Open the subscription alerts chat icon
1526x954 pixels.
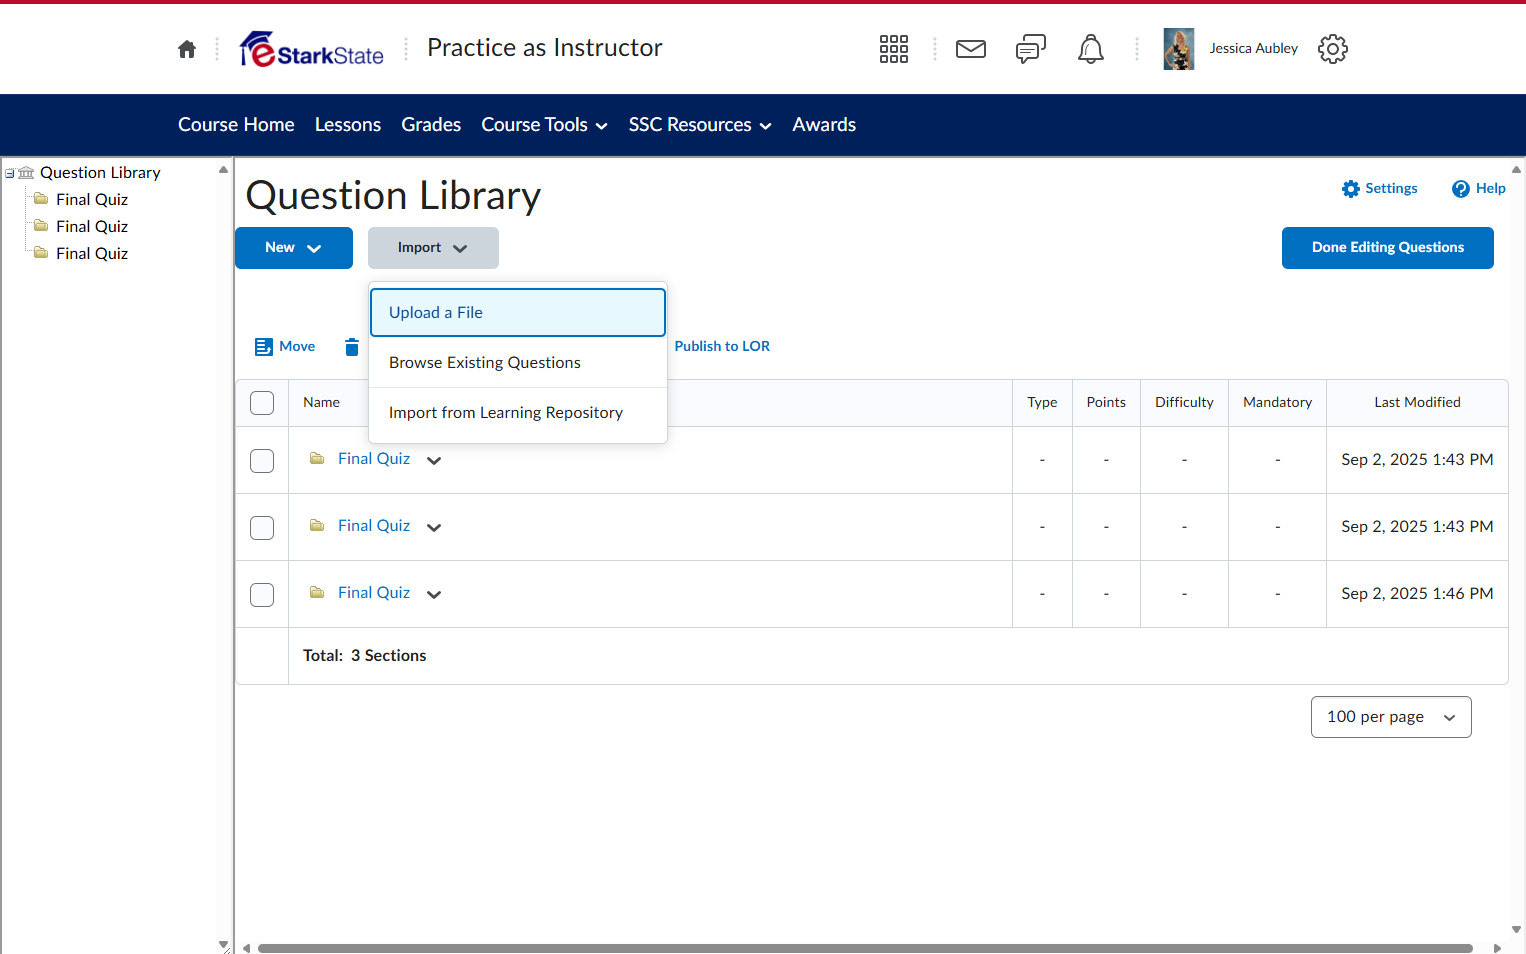(1031, 49)
